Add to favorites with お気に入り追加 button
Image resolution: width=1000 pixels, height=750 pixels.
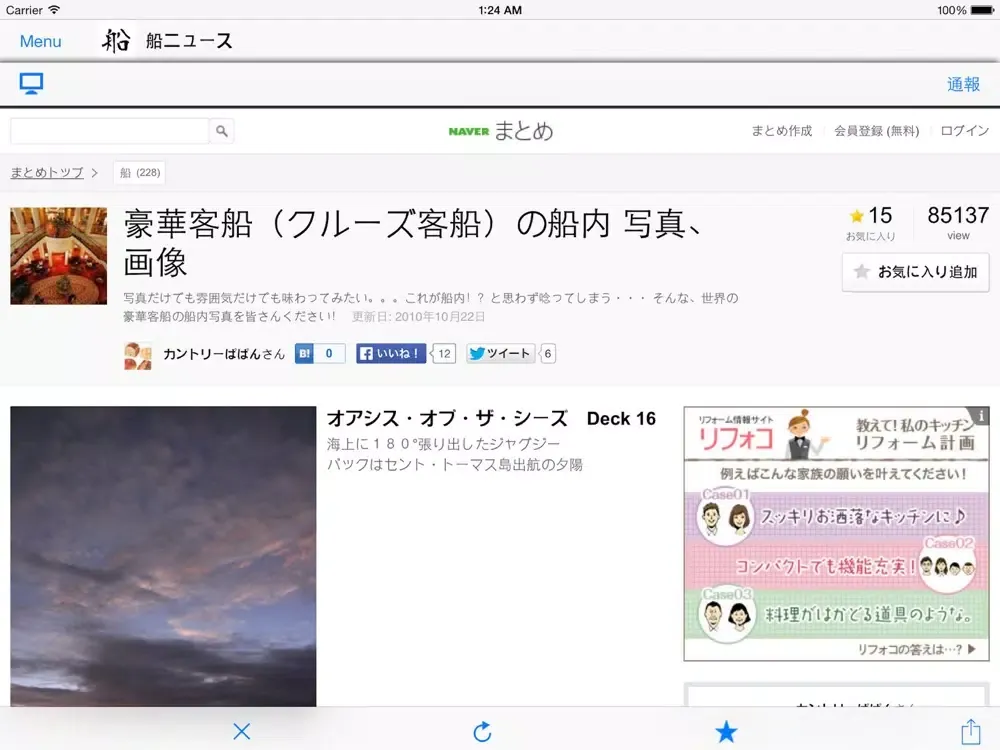click(x=915, y=272)
